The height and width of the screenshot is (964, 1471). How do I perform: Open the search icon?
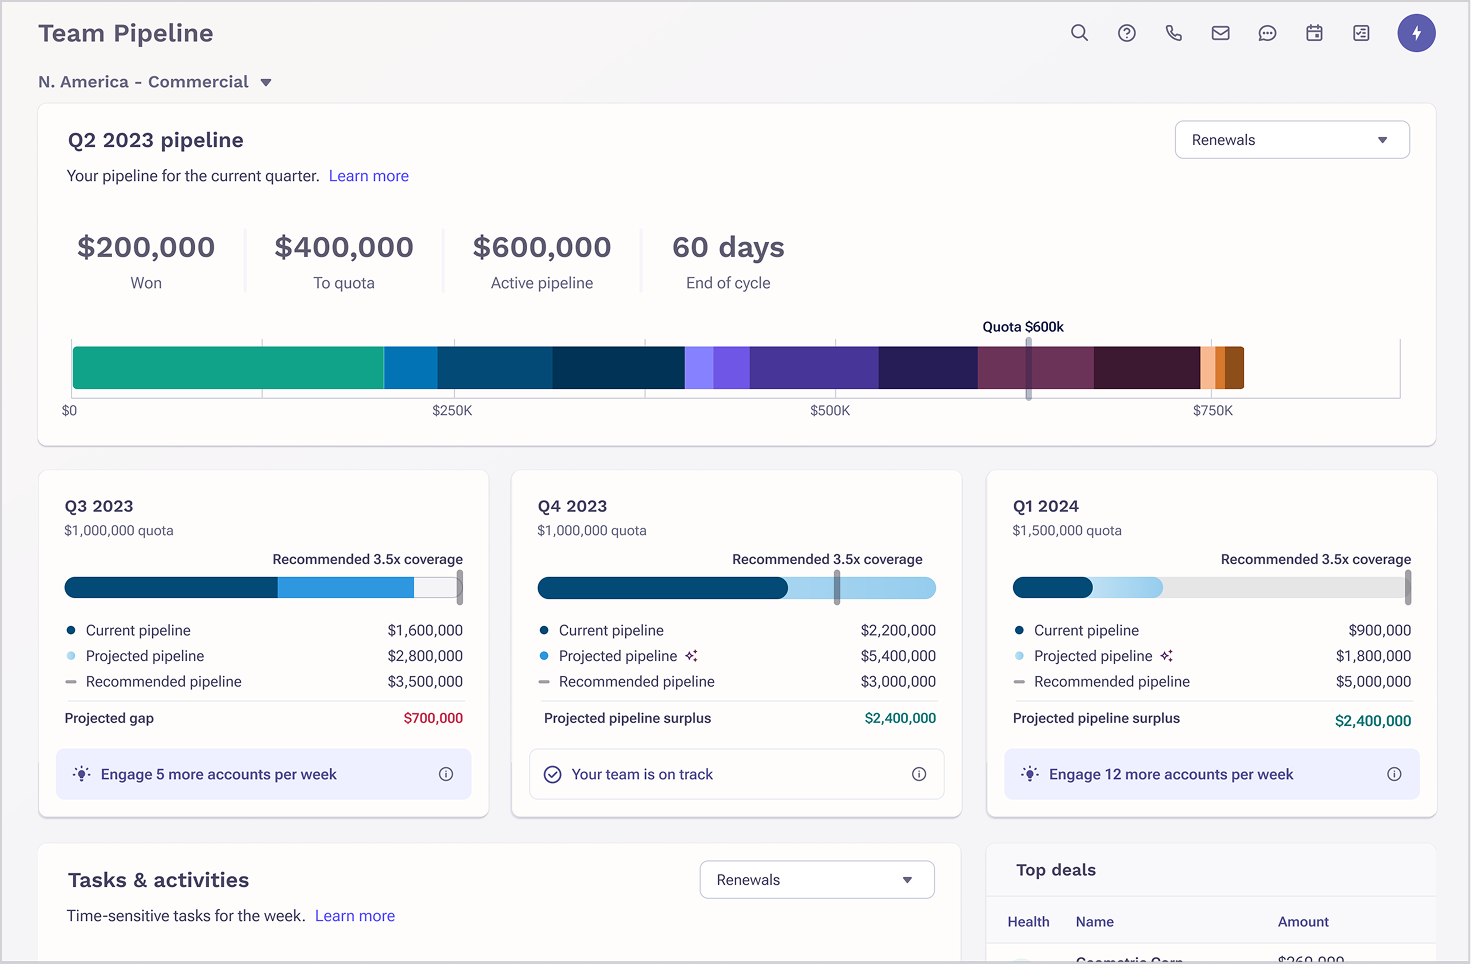click(1079, 33)
